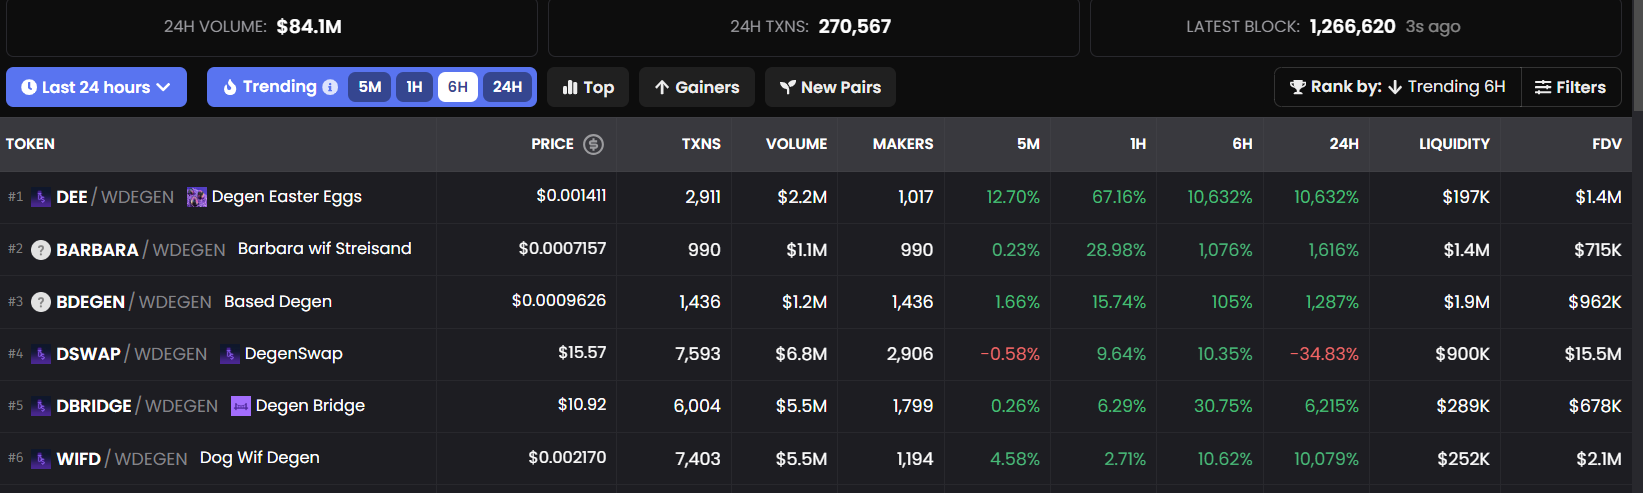This screenshot has height=493, width=1643.
Task: Click DSWAP volume $6.8M
Action: click(x=801, y=354)
